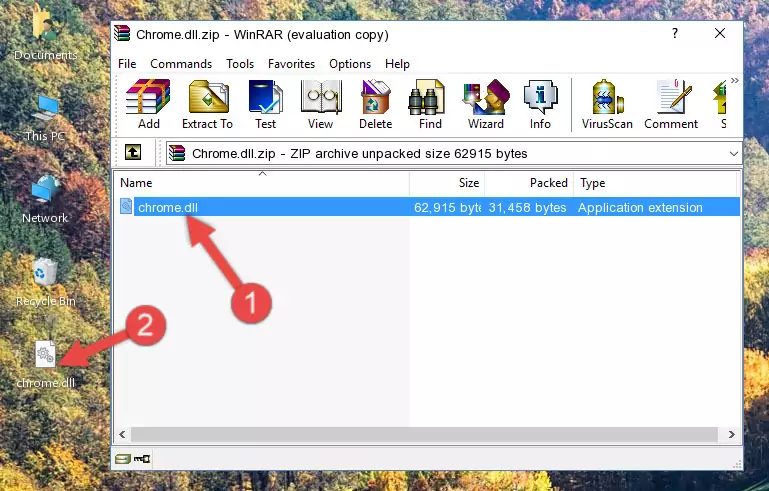This screenshot has height=491, width=769.
Task: Click the drive icon in status bar
Action: (123, 459)
